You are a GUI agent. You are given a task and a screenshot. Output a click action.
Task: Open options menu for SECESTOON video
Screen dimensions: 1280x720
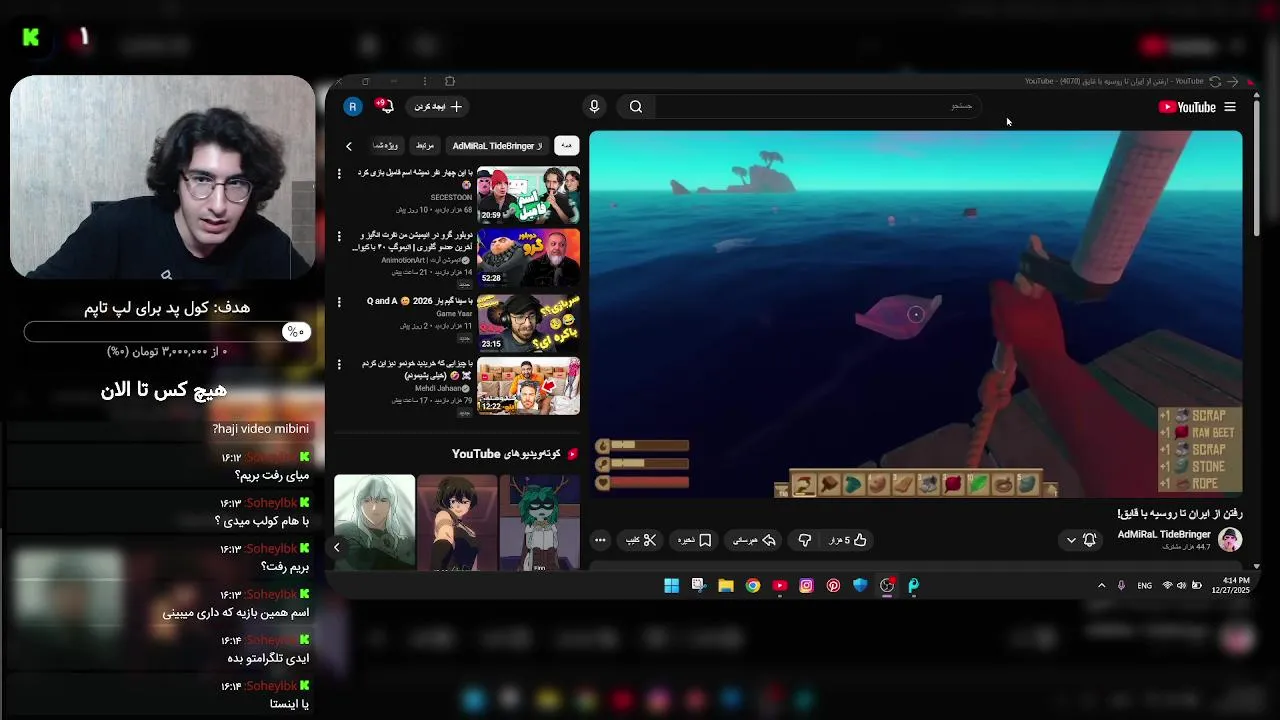339,174
